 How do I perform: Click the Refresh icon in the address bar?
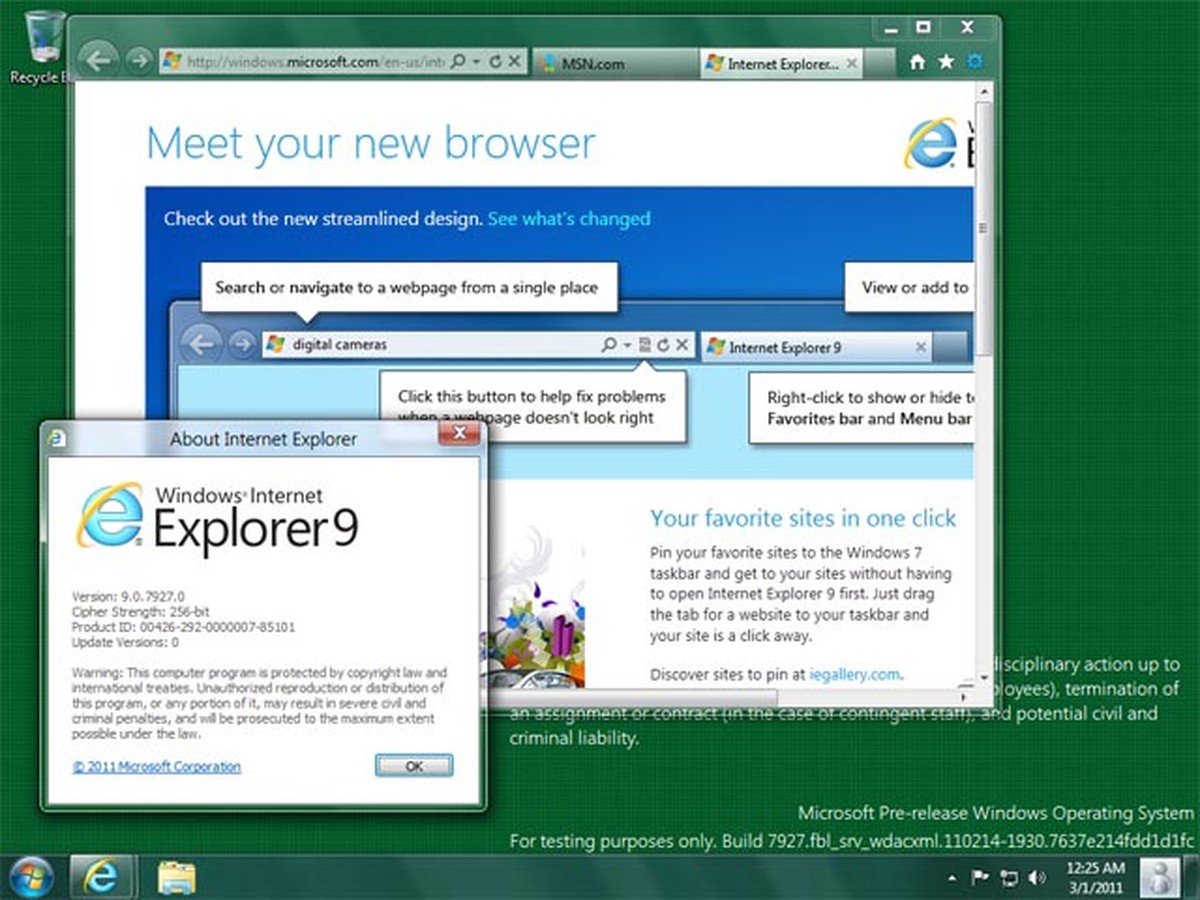click(496, 61)
